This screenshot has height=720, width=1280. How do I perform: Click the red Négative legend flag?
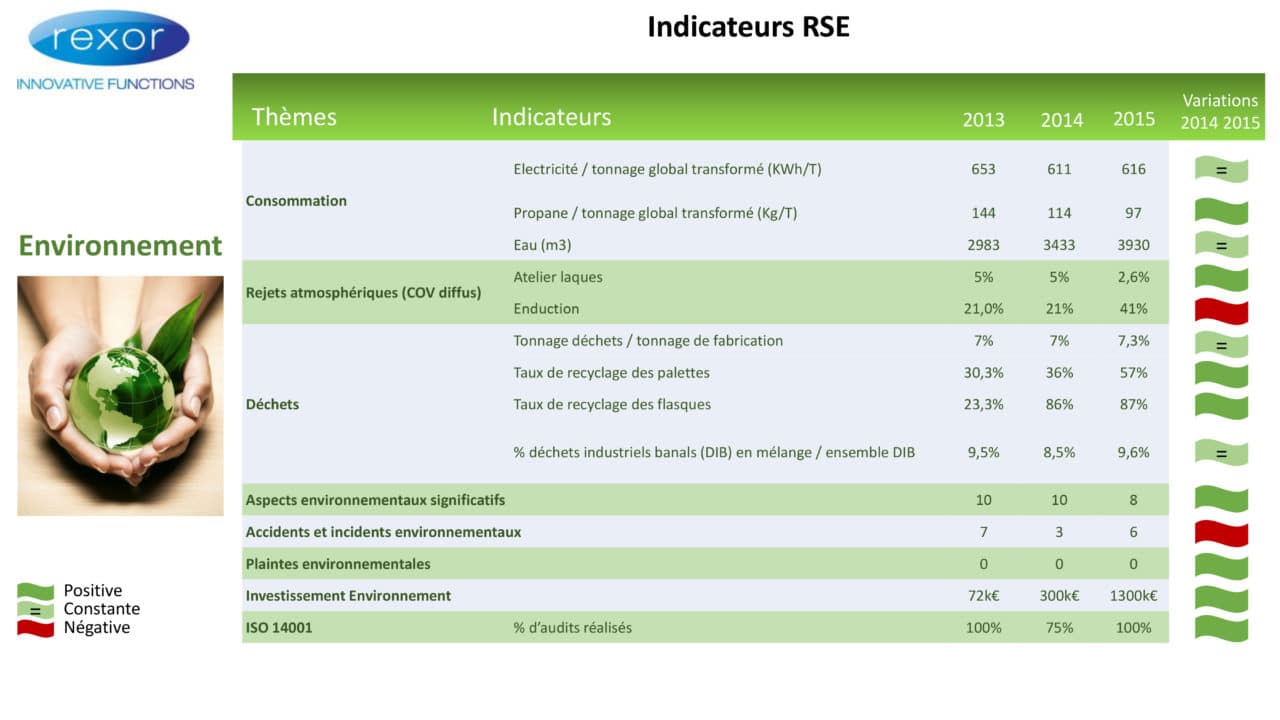coord(35,628)
